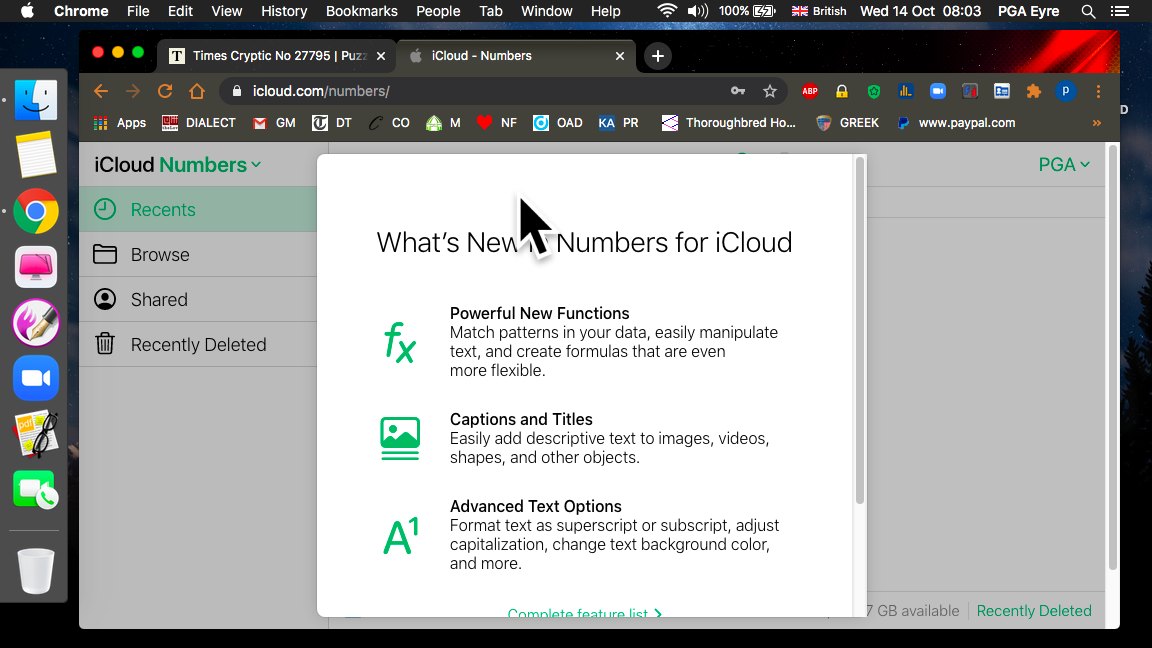This screenshot has height=648, width=1152.
Task: Open the GREEK bookmark
Action: click(x=847, y=123)
